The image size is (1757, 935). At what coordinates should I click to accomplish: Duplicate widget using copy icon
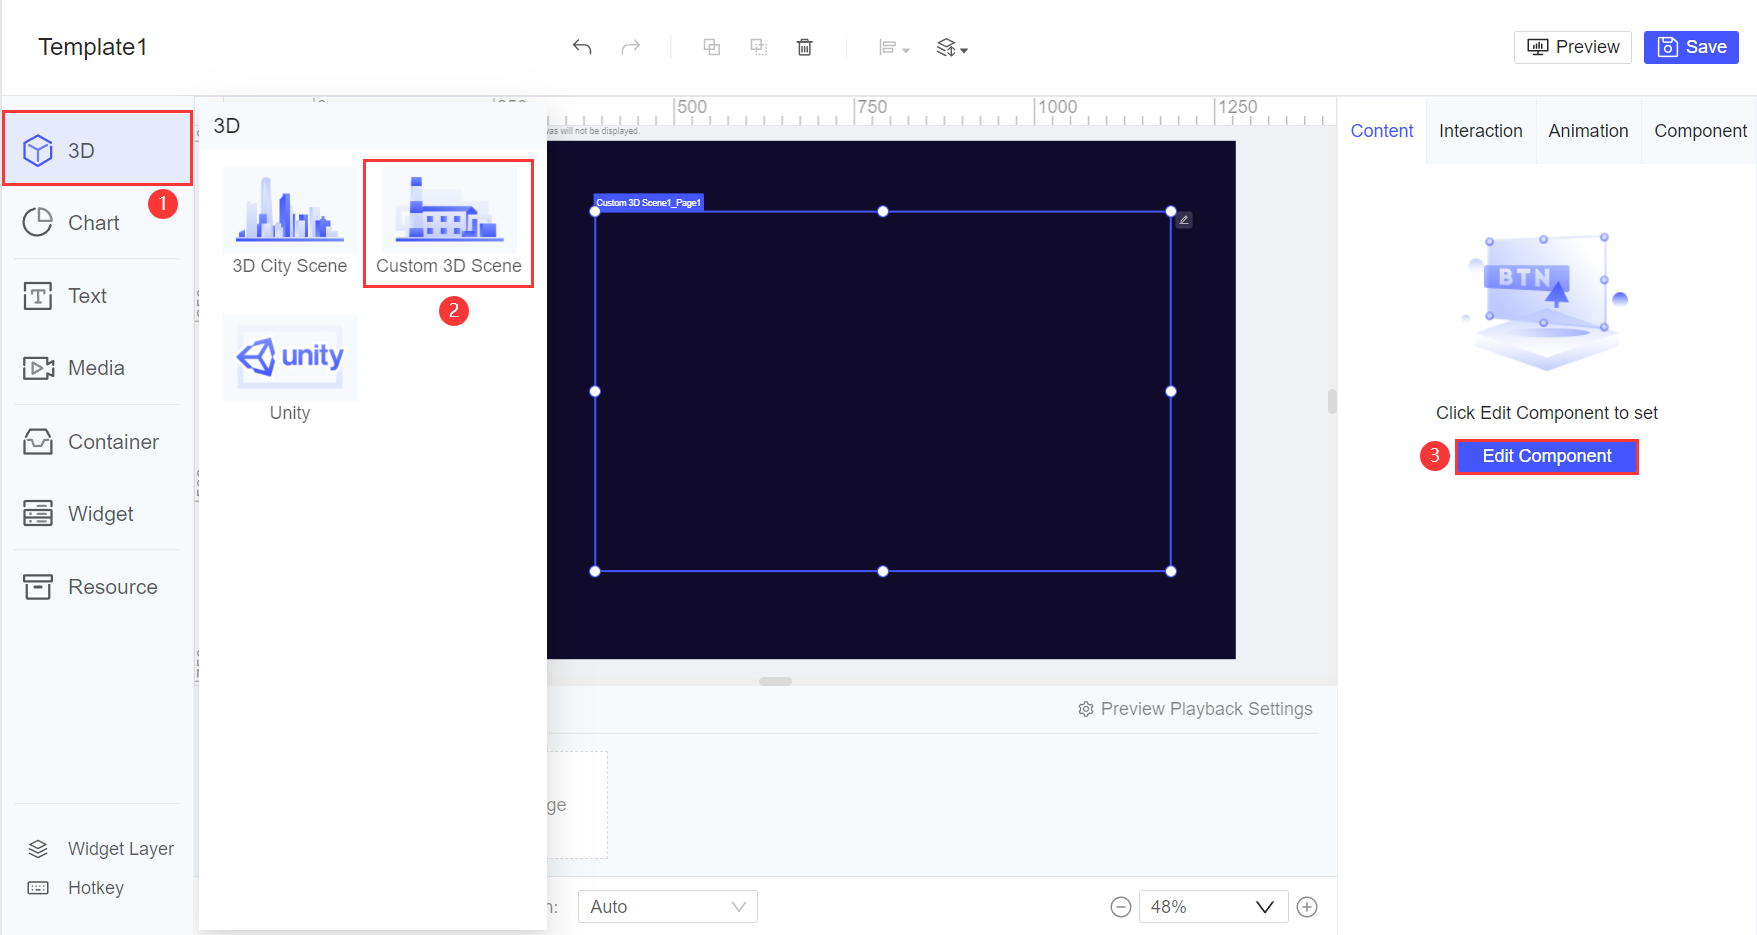[x=711, y=47]
